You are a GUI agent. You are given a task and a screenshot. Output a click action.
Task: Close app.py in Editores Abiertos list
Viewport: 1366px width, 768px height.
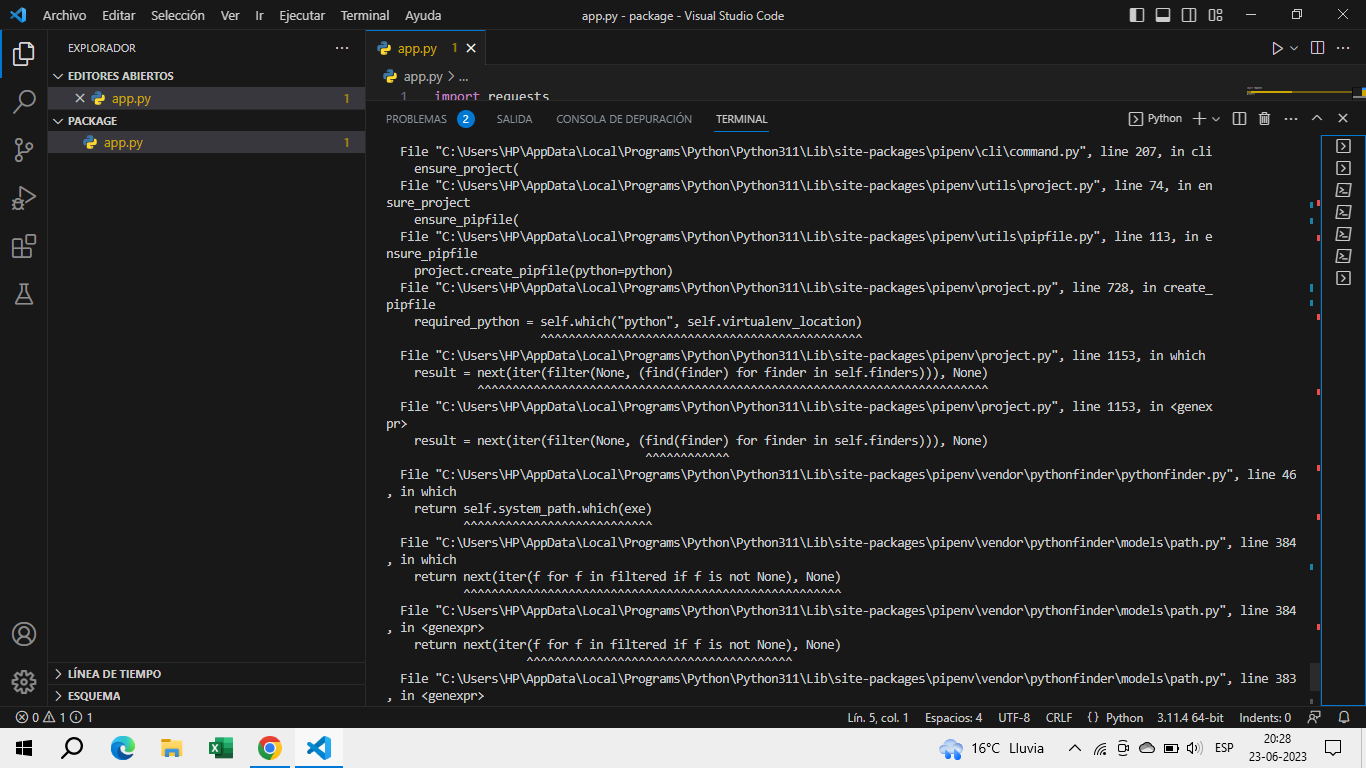(80, 98)
